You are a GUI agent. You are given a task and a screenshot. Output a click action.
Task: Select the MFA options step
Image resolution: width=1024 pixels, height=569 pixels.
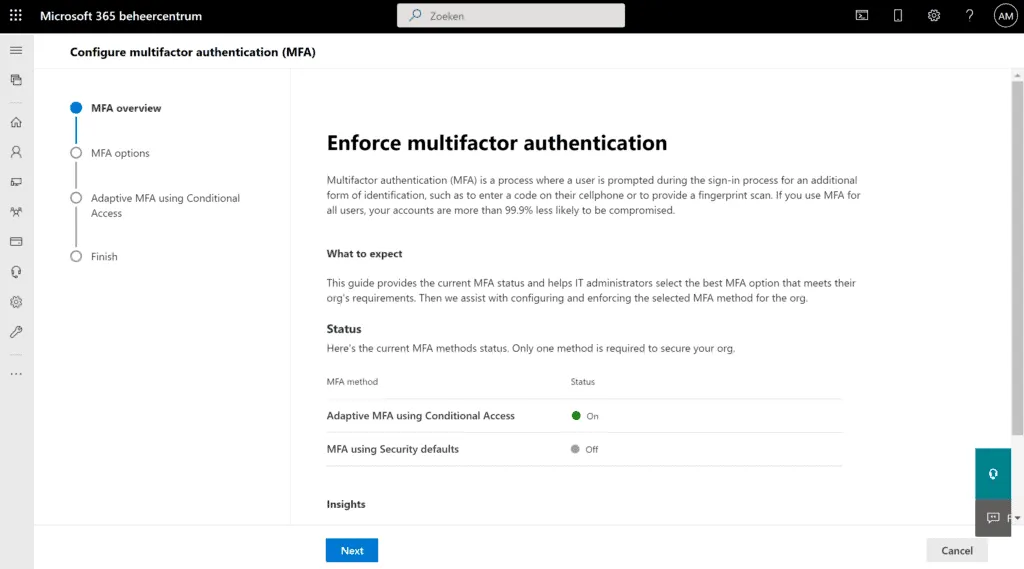pos(120,153)
